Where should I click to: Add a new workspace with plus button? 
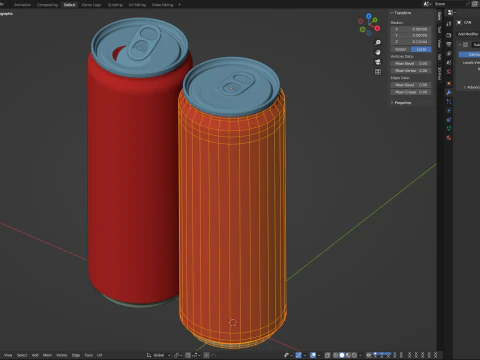click(x=179, y=5)
